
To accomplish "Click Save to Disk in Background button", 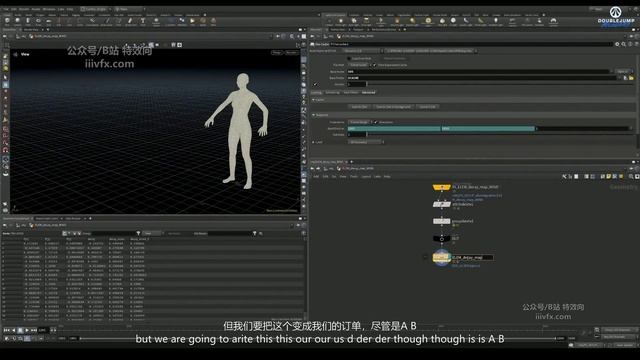I will point(393,107).
